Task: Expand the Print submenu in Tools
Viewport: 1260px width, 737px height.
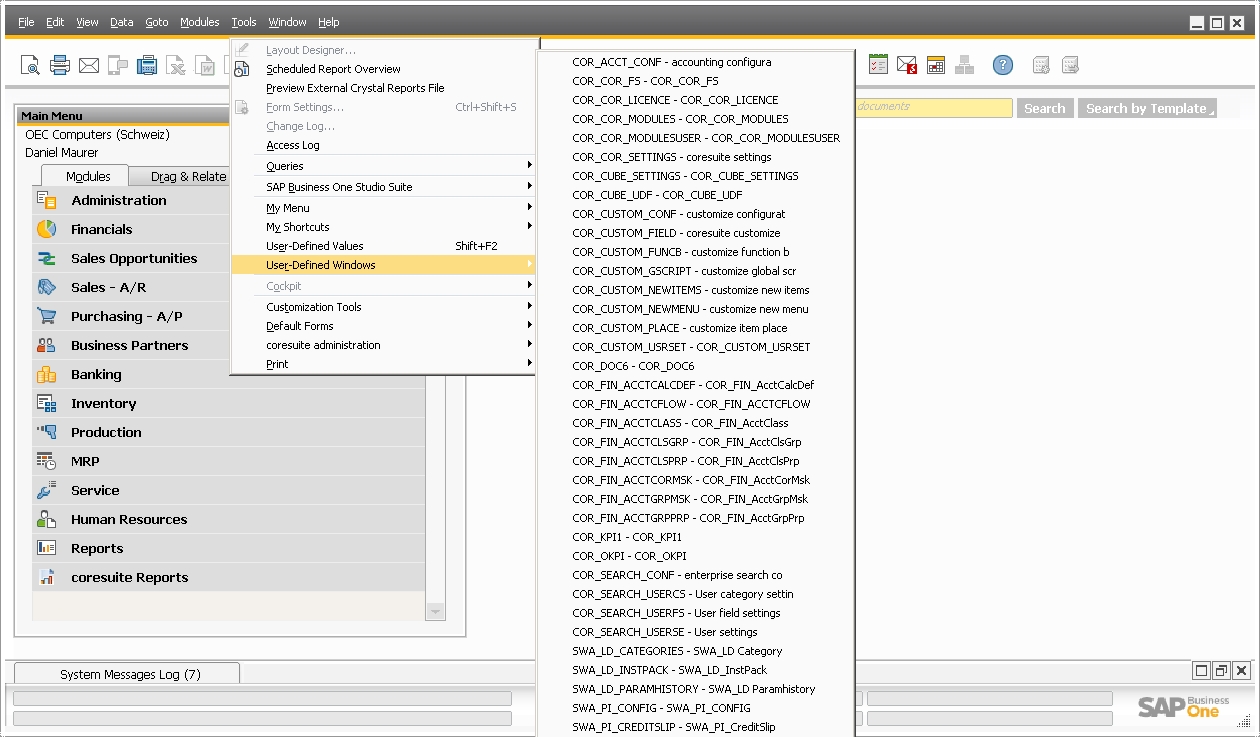Action: tap(384, 364)
